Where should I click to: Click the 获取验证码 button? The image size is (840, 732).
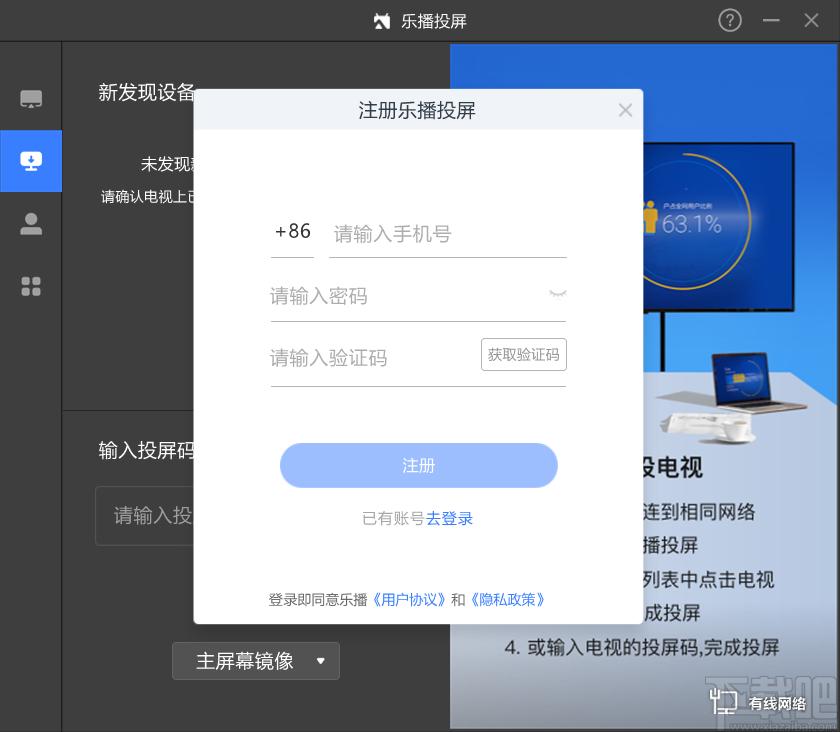pyautogui.click(x=524, y=355)
